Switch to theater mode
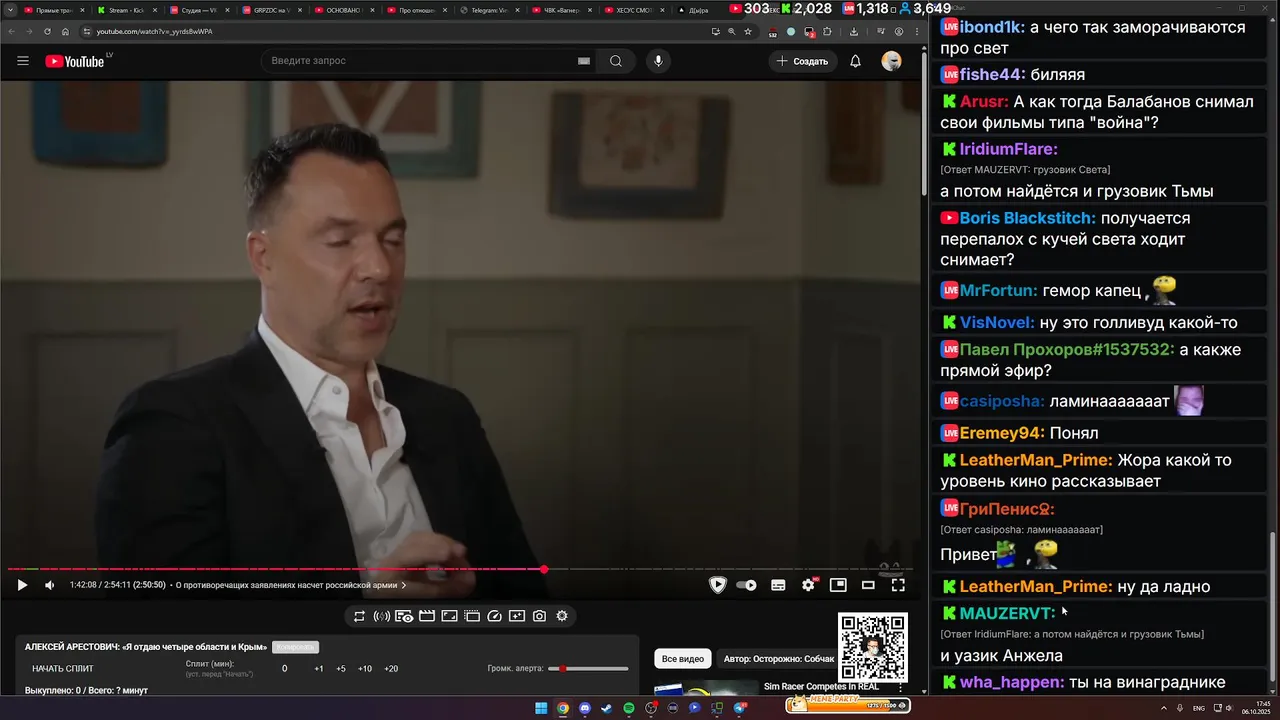The height and width of the screenshot is (720, 1280). [x=868, y=585]
